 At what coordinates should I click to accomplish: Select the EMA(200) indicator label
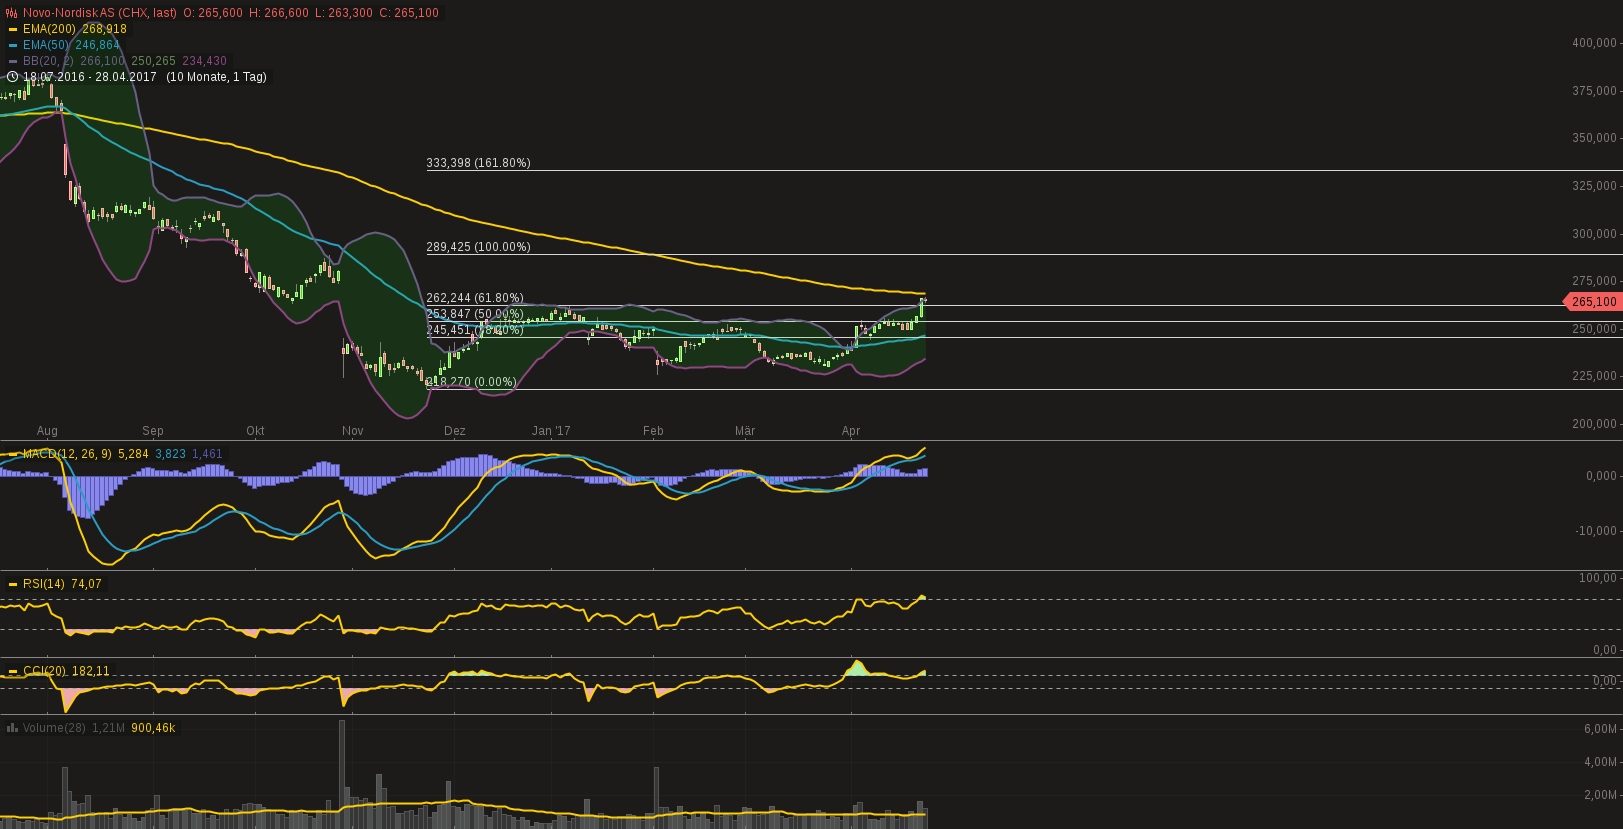[x=49, y=29]
